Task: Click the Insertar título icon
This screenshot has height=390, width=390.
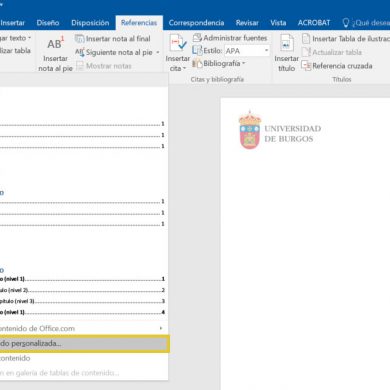Action: click(x=286, y=43)
